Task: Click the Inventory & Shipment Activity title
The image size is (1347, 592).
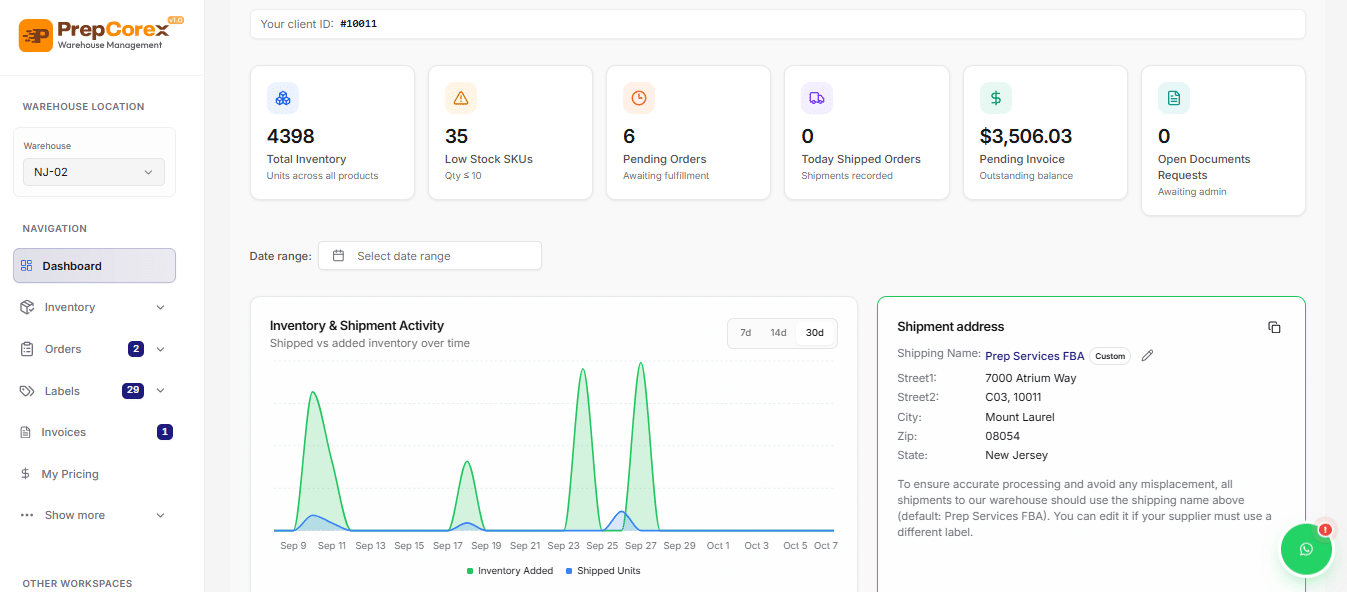Action: pos(357,326)
